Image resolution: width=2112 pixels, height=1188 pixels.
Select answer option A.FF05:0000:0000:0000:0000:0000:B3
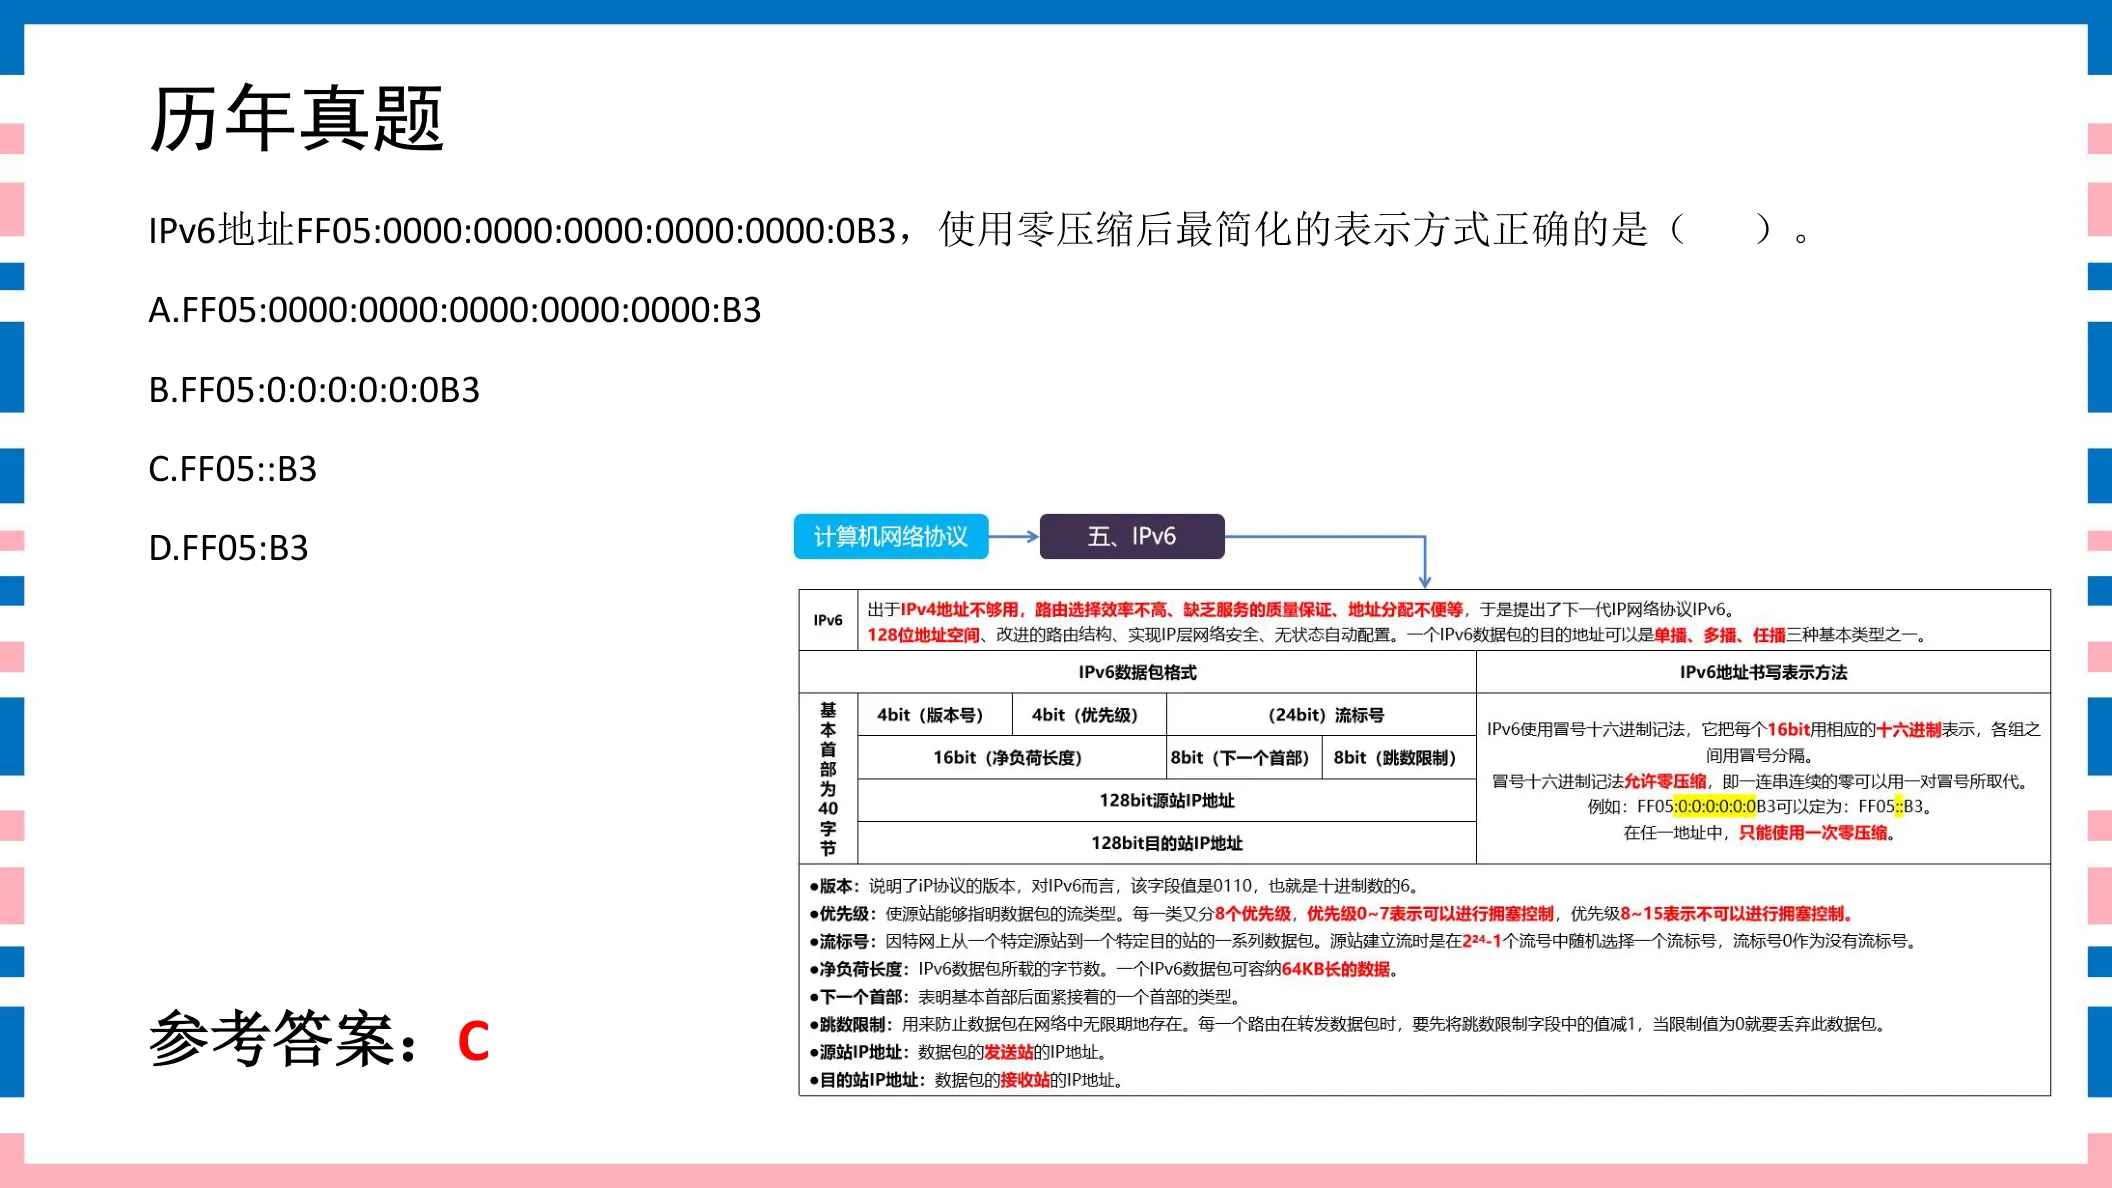[455, 310]
